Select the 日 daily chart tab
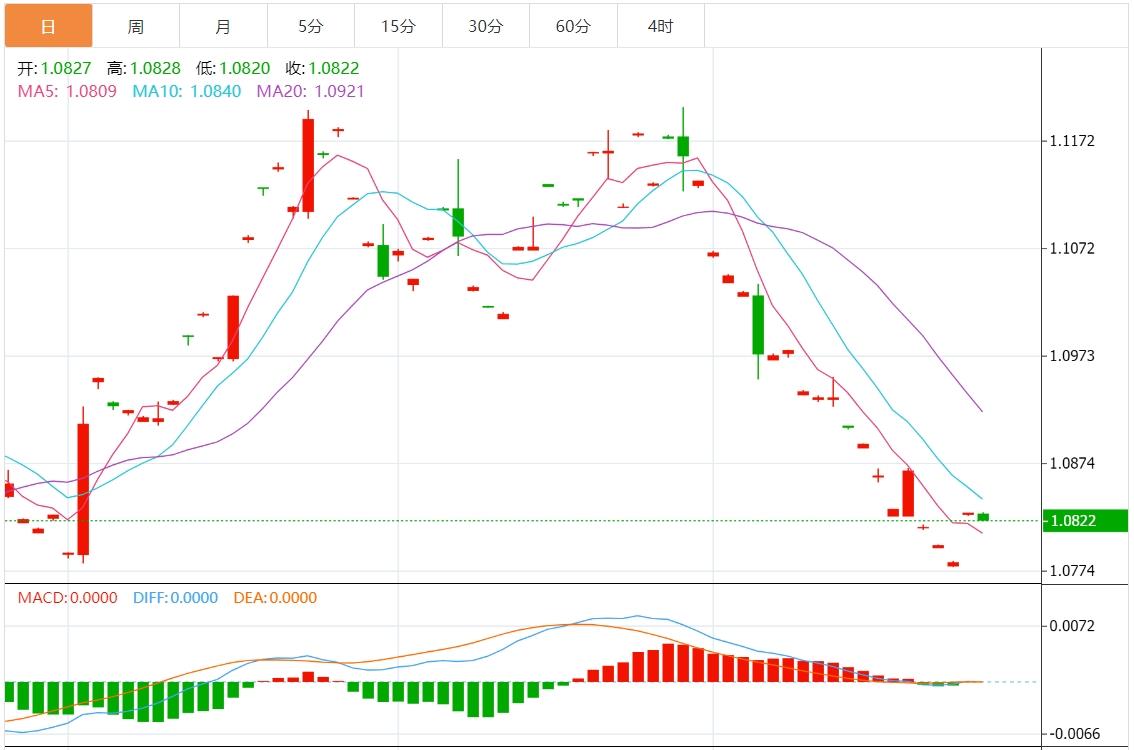This screenshot has height=750, width=1134. pos(49,26)
